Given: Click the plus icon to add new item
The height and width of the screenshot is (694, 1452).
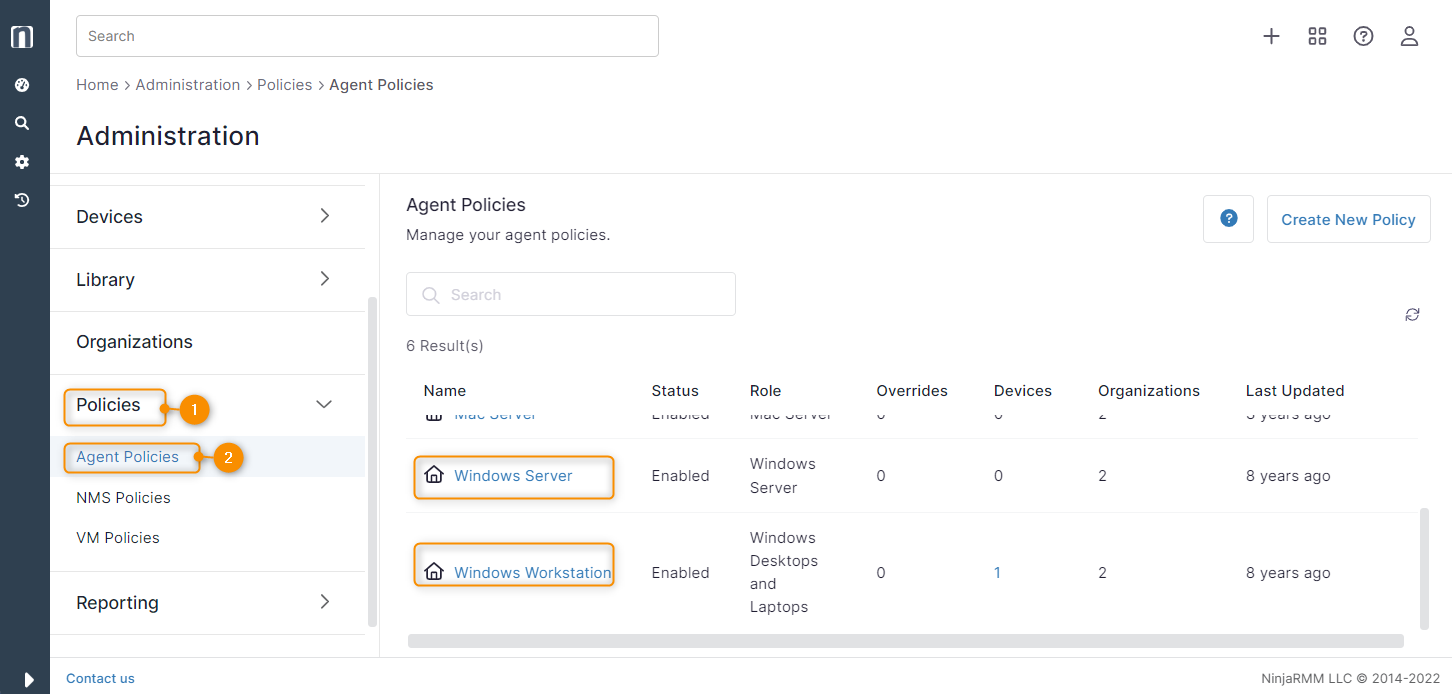Looking at the screenshot, I should click(x=1271, y=36).
